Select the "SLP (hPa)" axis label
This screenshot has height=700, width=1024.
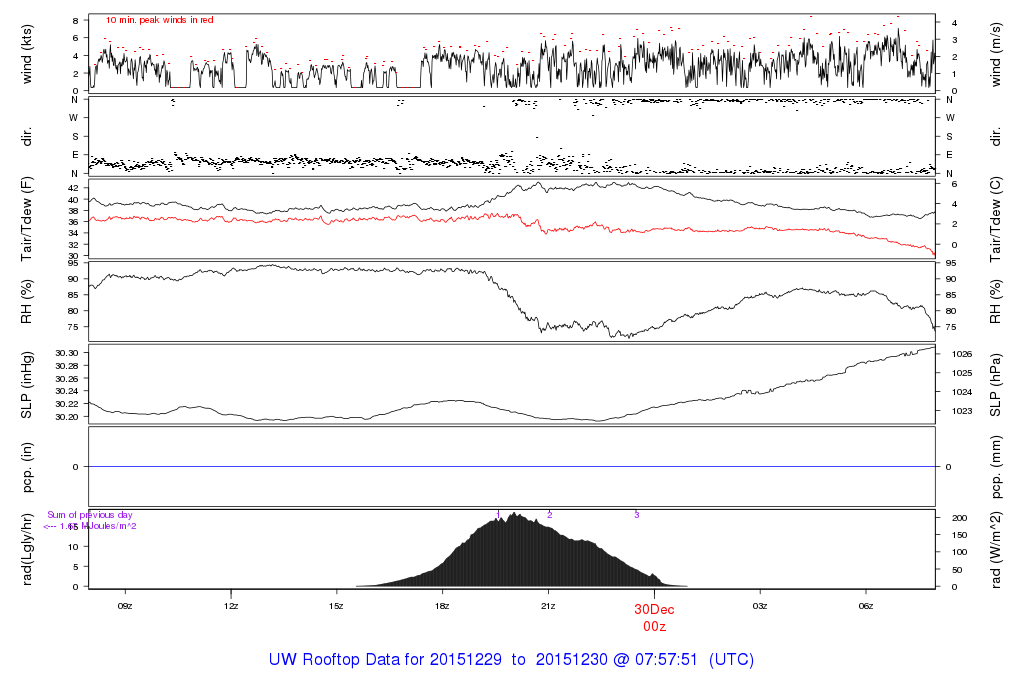[x=997, y=385]
